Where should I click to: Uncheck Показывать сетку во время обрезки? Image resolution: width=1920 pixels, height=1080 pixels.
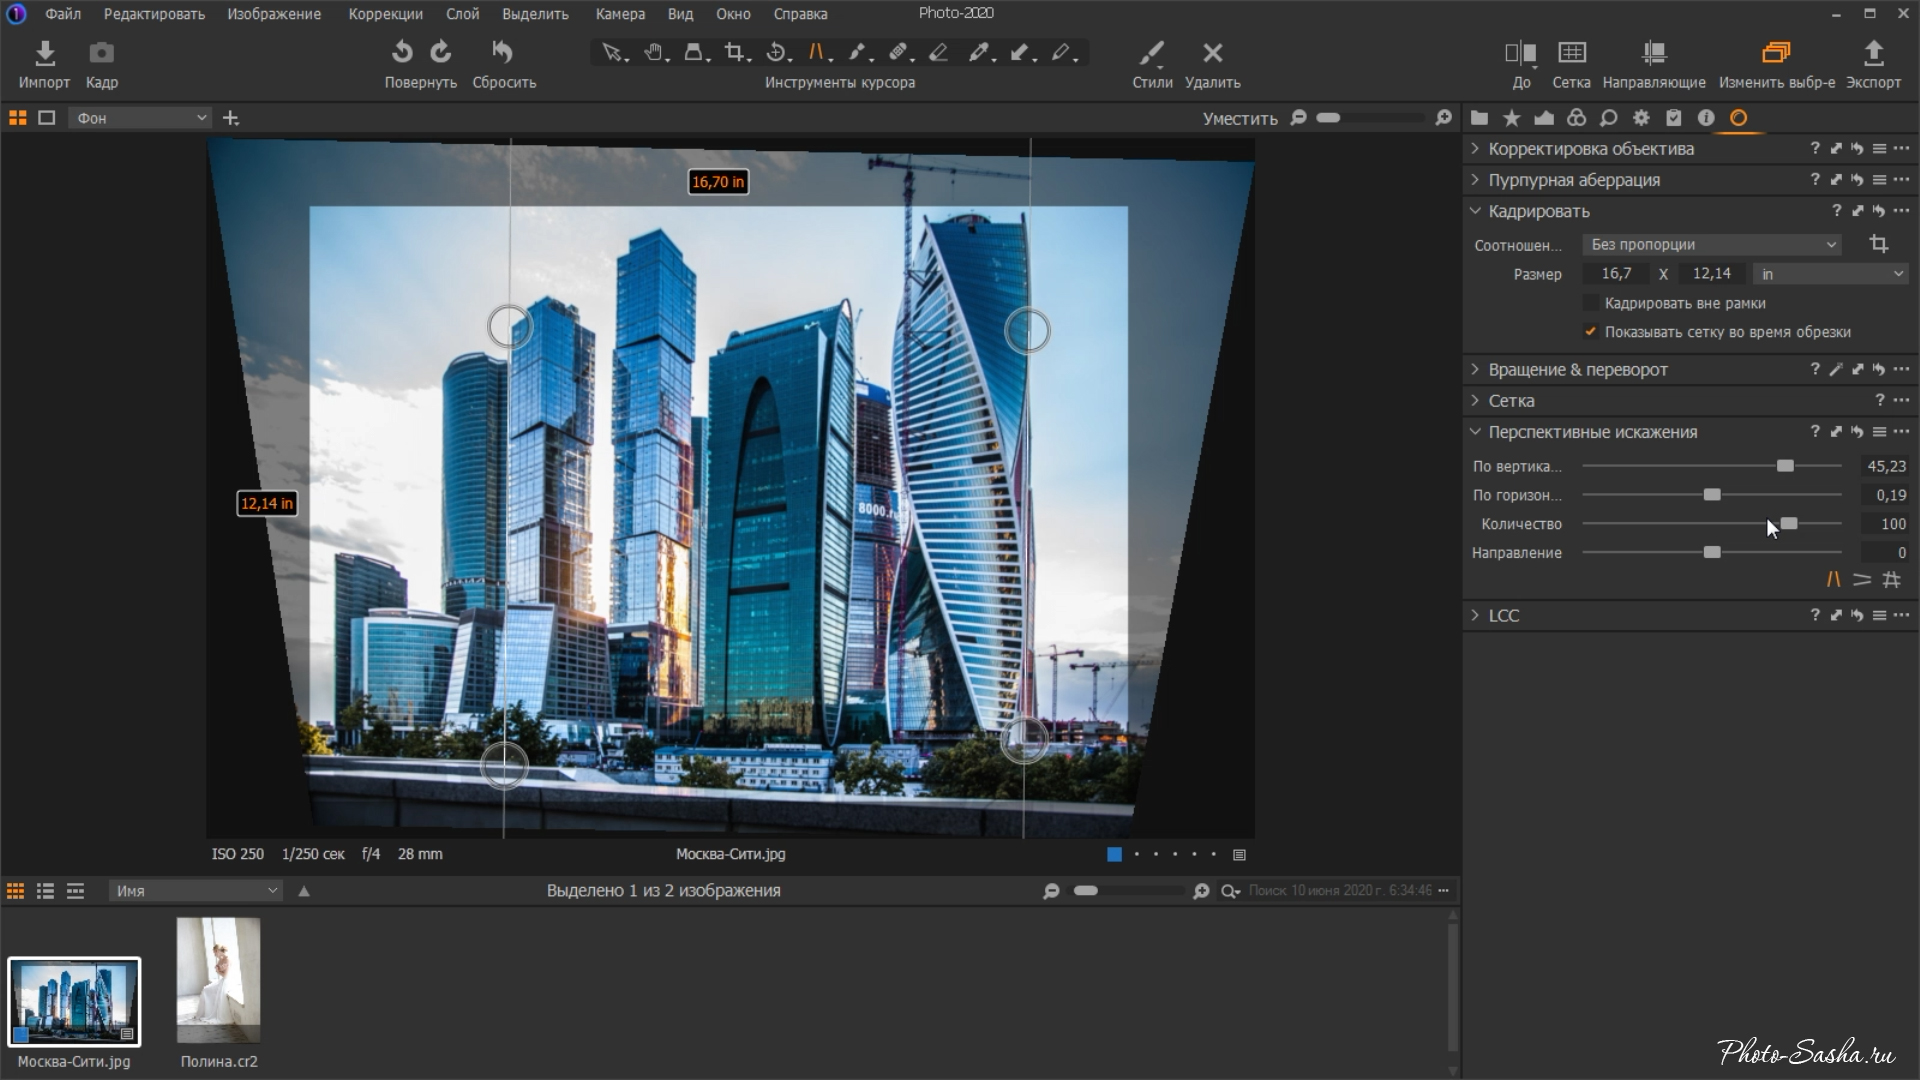(x=1590, y=332)
